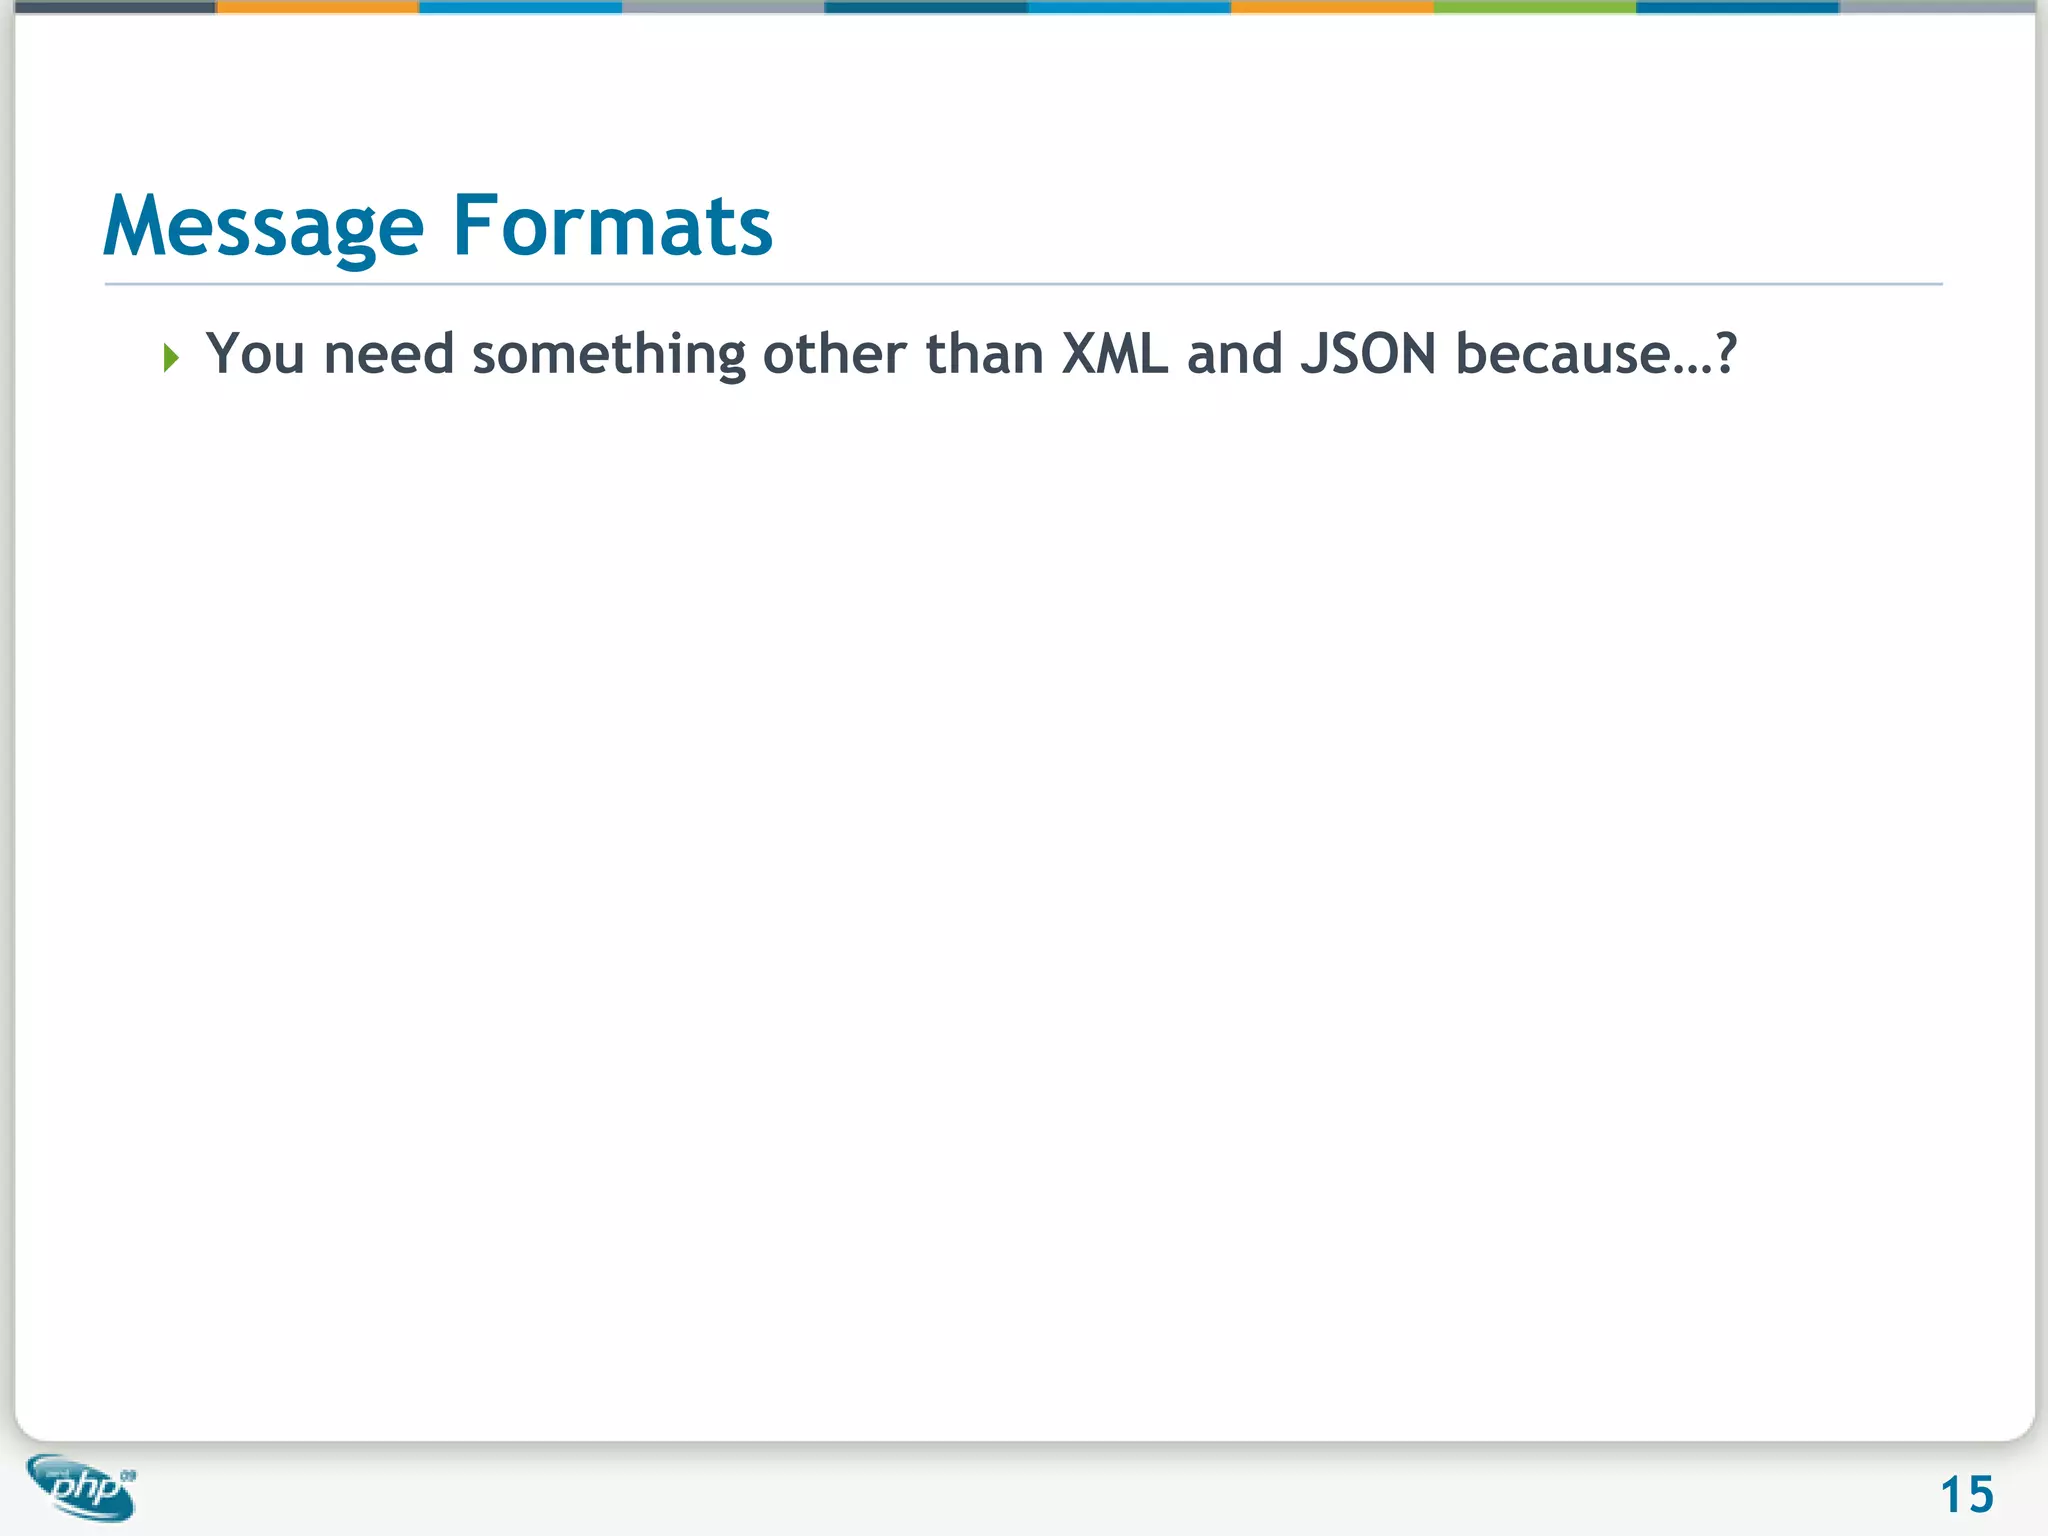
Task: Click the thin divider line under title
Action: coord(1022,284)
